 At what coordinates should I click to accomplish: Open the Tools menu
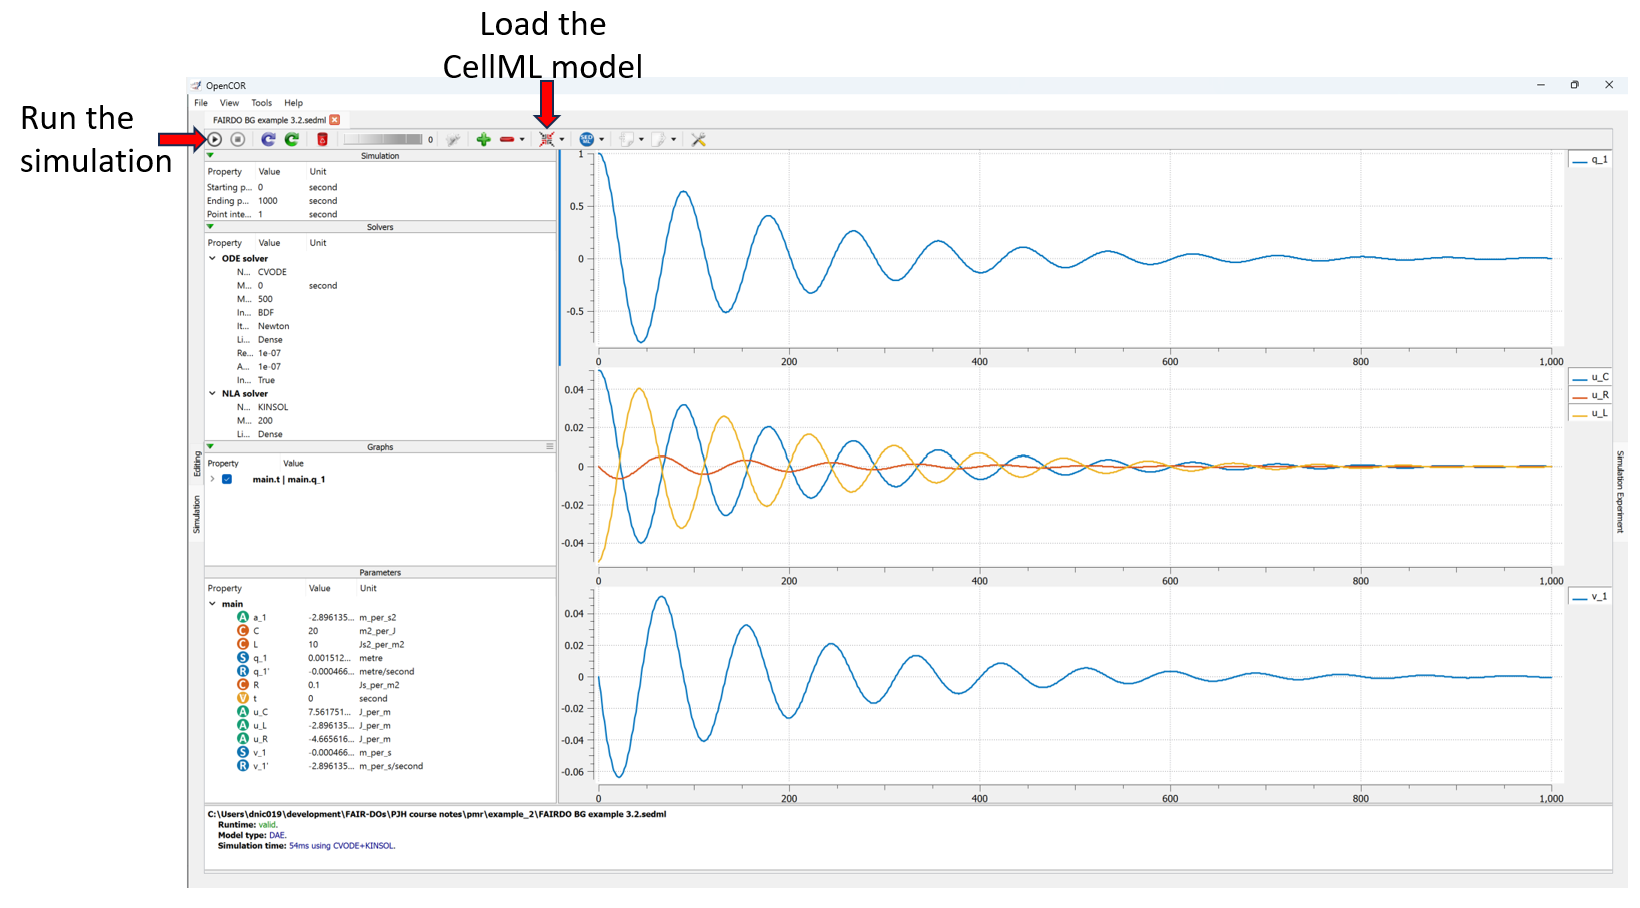[x=261, y=103]
